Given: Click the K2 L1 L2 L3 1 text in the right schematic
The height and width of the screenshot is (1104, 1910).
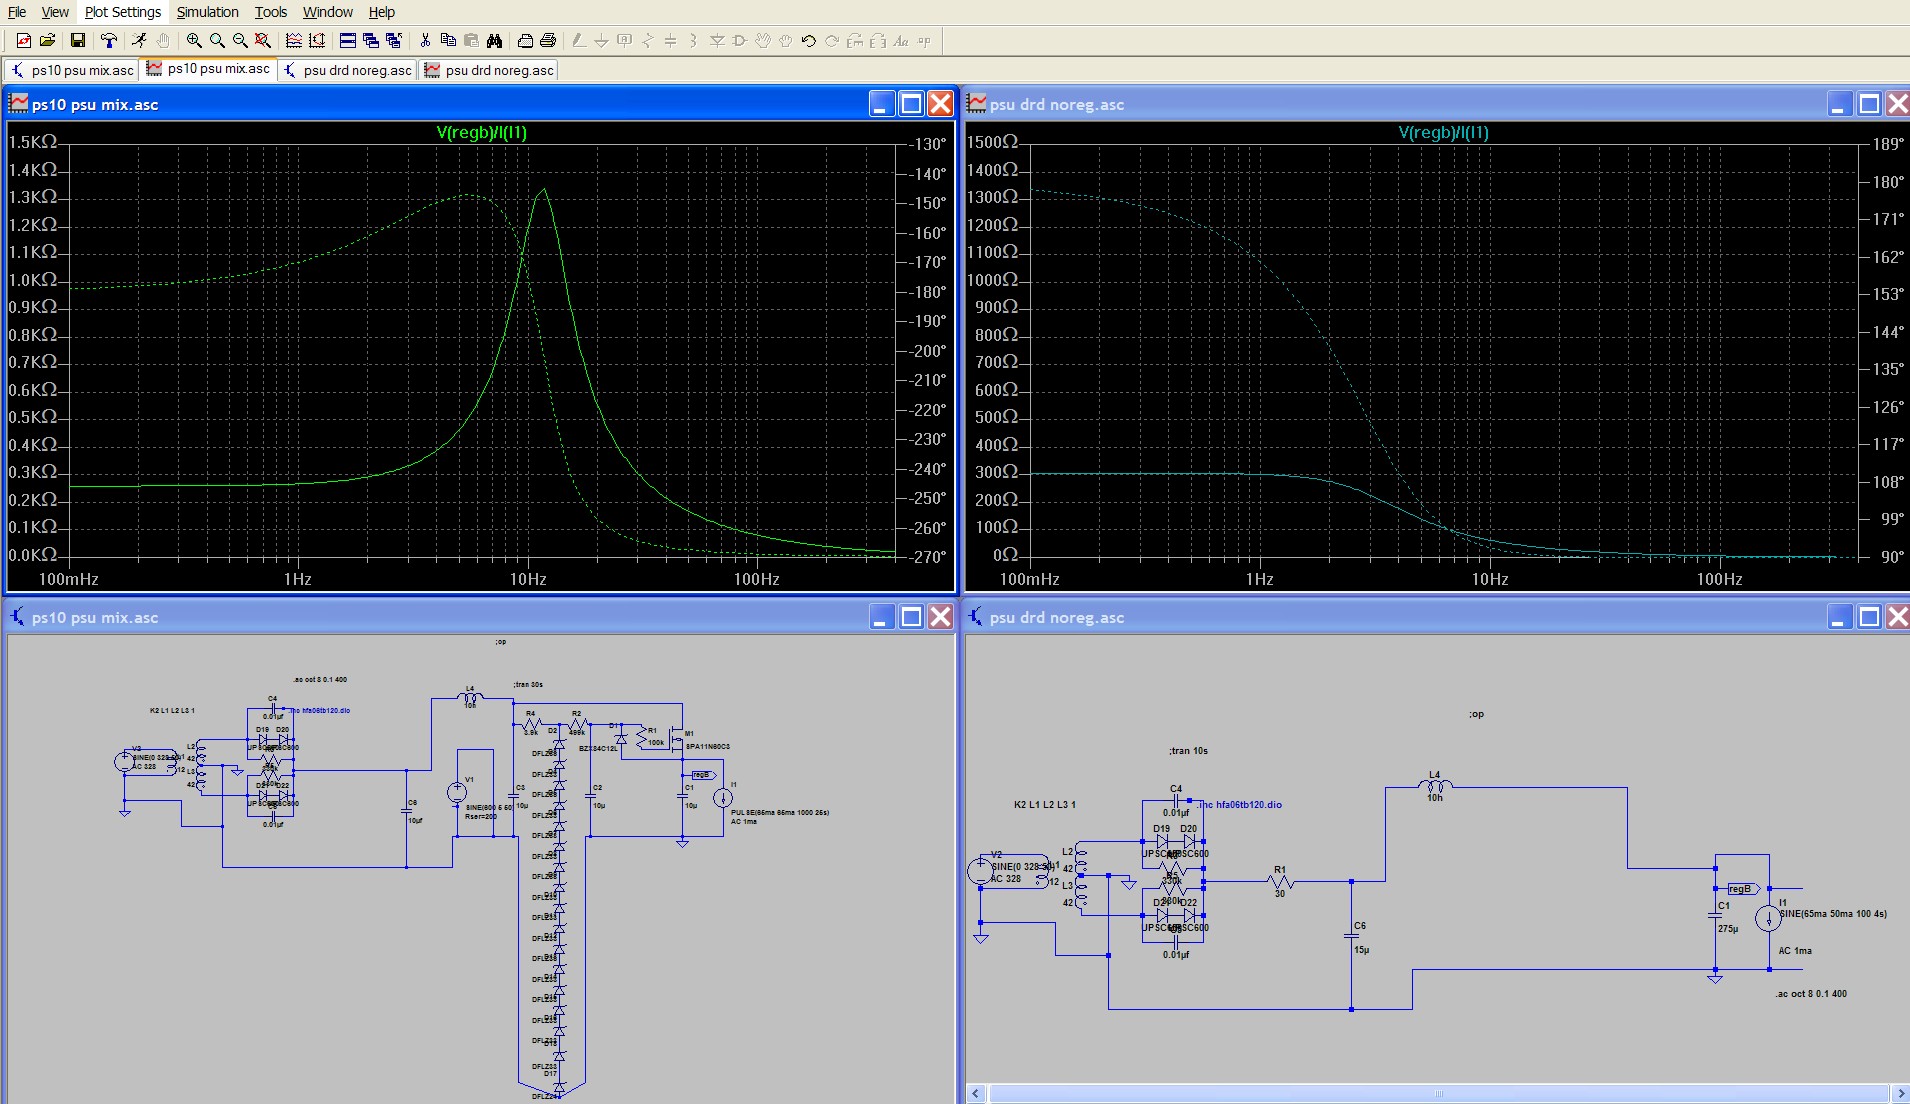Looking at the screenshot, I should [x=1045, y=805].
